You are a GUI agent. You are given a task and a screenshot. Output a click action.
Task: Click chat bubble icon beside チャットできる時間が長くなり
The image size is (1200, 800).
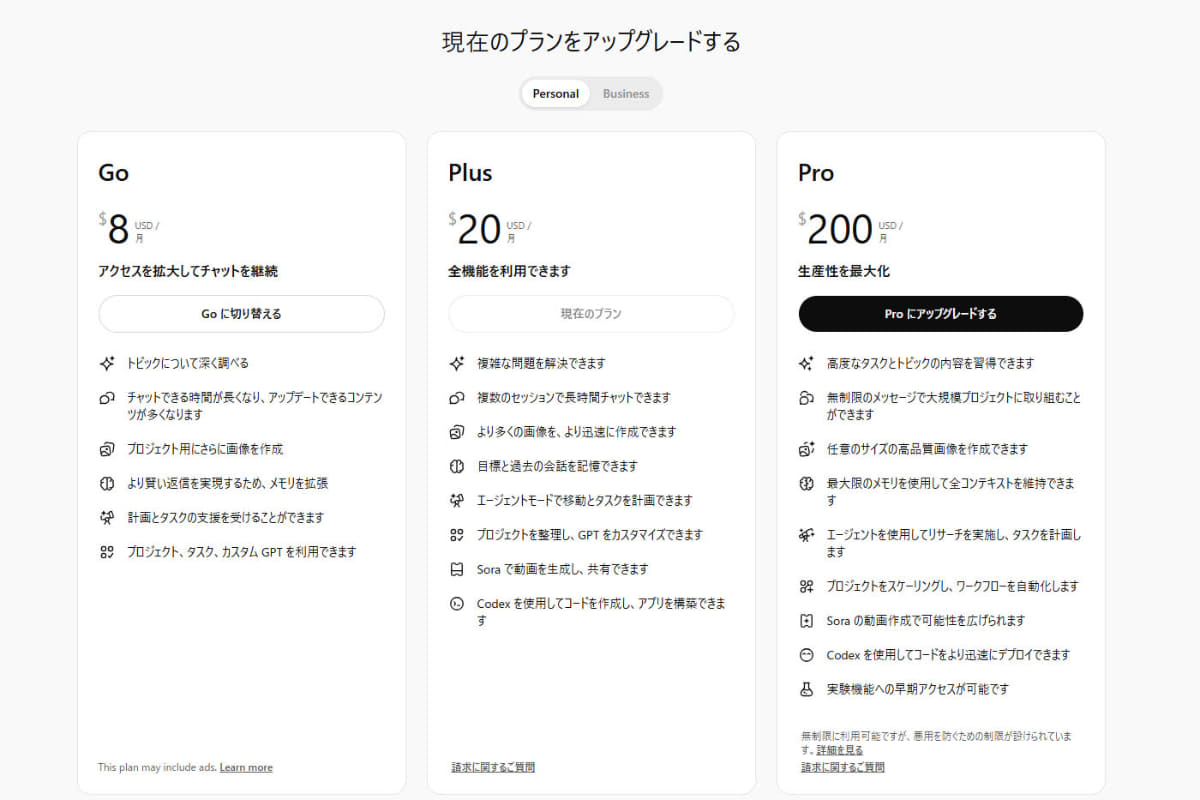coord(107,399)
